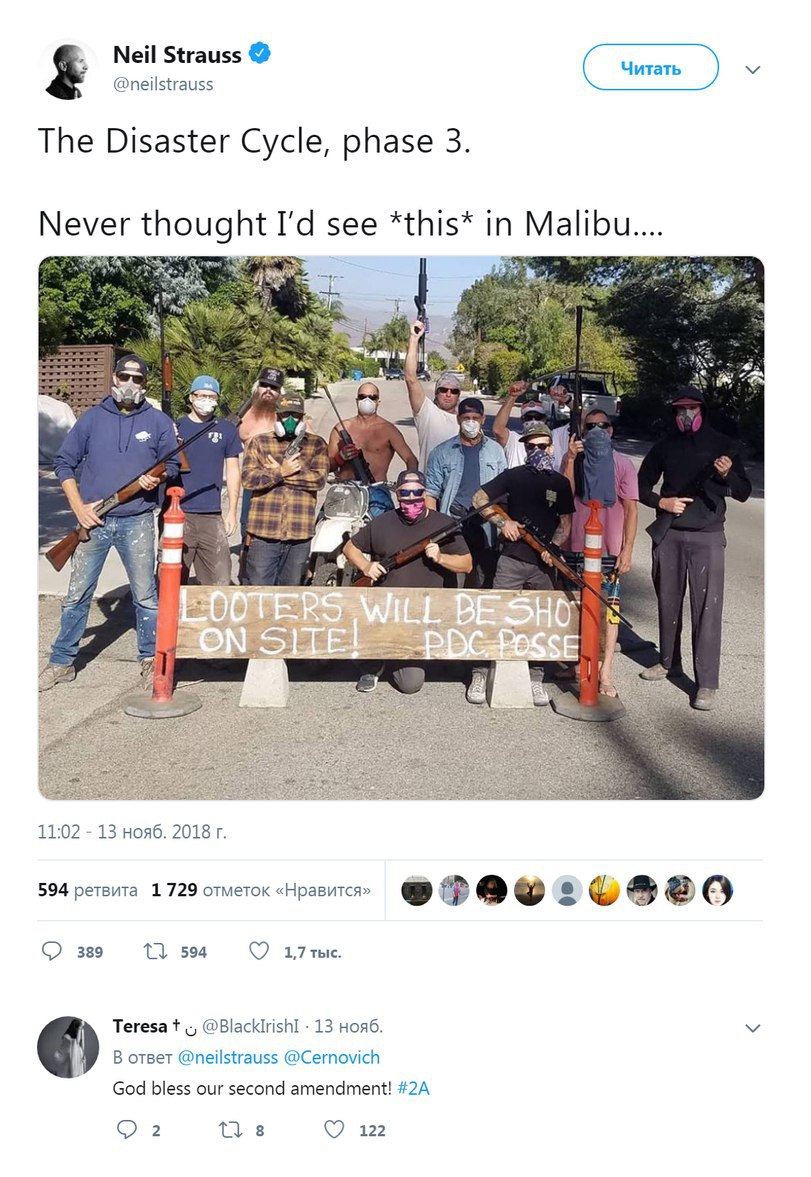Open Teresa's profile avatar
Screen dimensions: 811x1177
(x=68, y=1047)
